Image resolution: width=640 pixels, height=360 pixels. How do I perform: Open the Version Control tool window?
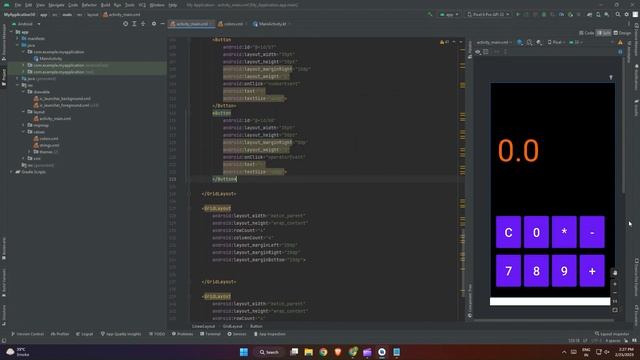(x=27, y=334)
